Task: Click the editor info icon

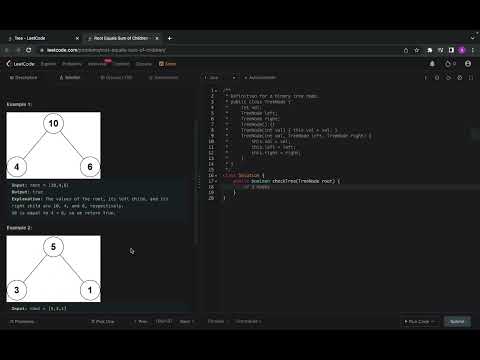Action: pos(426,78)
